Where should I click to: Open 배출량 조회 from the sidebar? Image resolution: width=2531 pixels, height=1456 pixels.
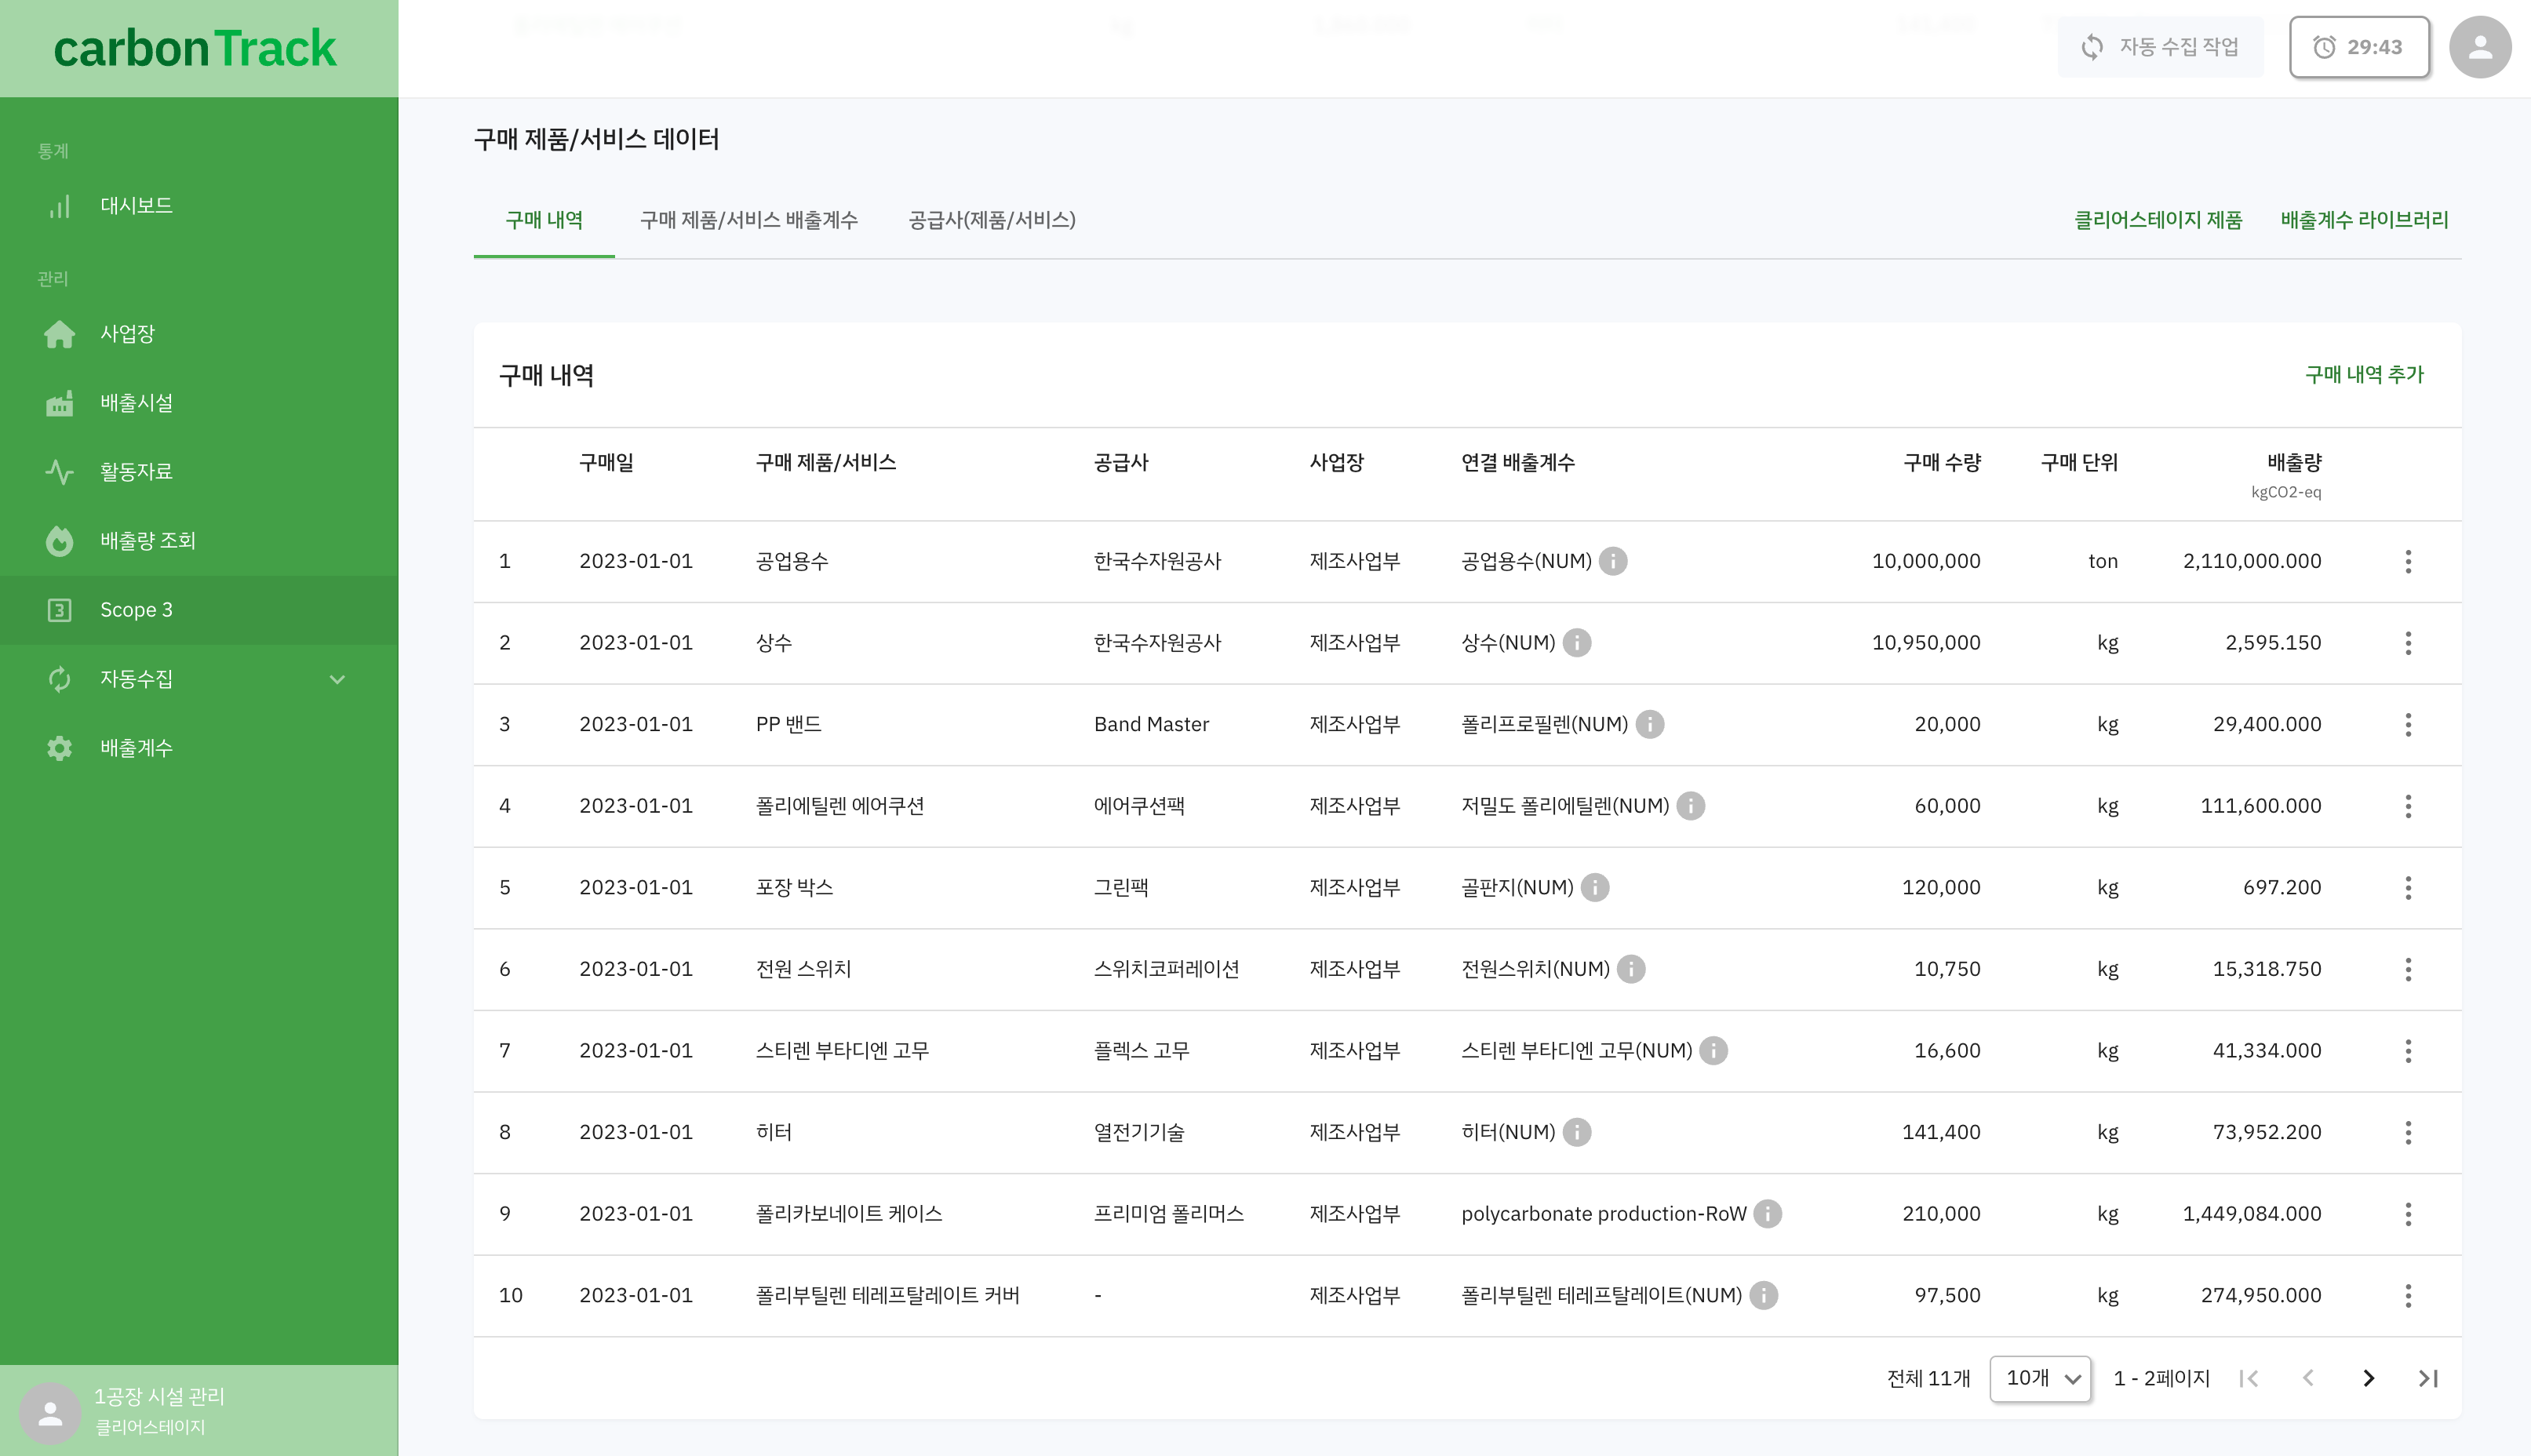199,541
